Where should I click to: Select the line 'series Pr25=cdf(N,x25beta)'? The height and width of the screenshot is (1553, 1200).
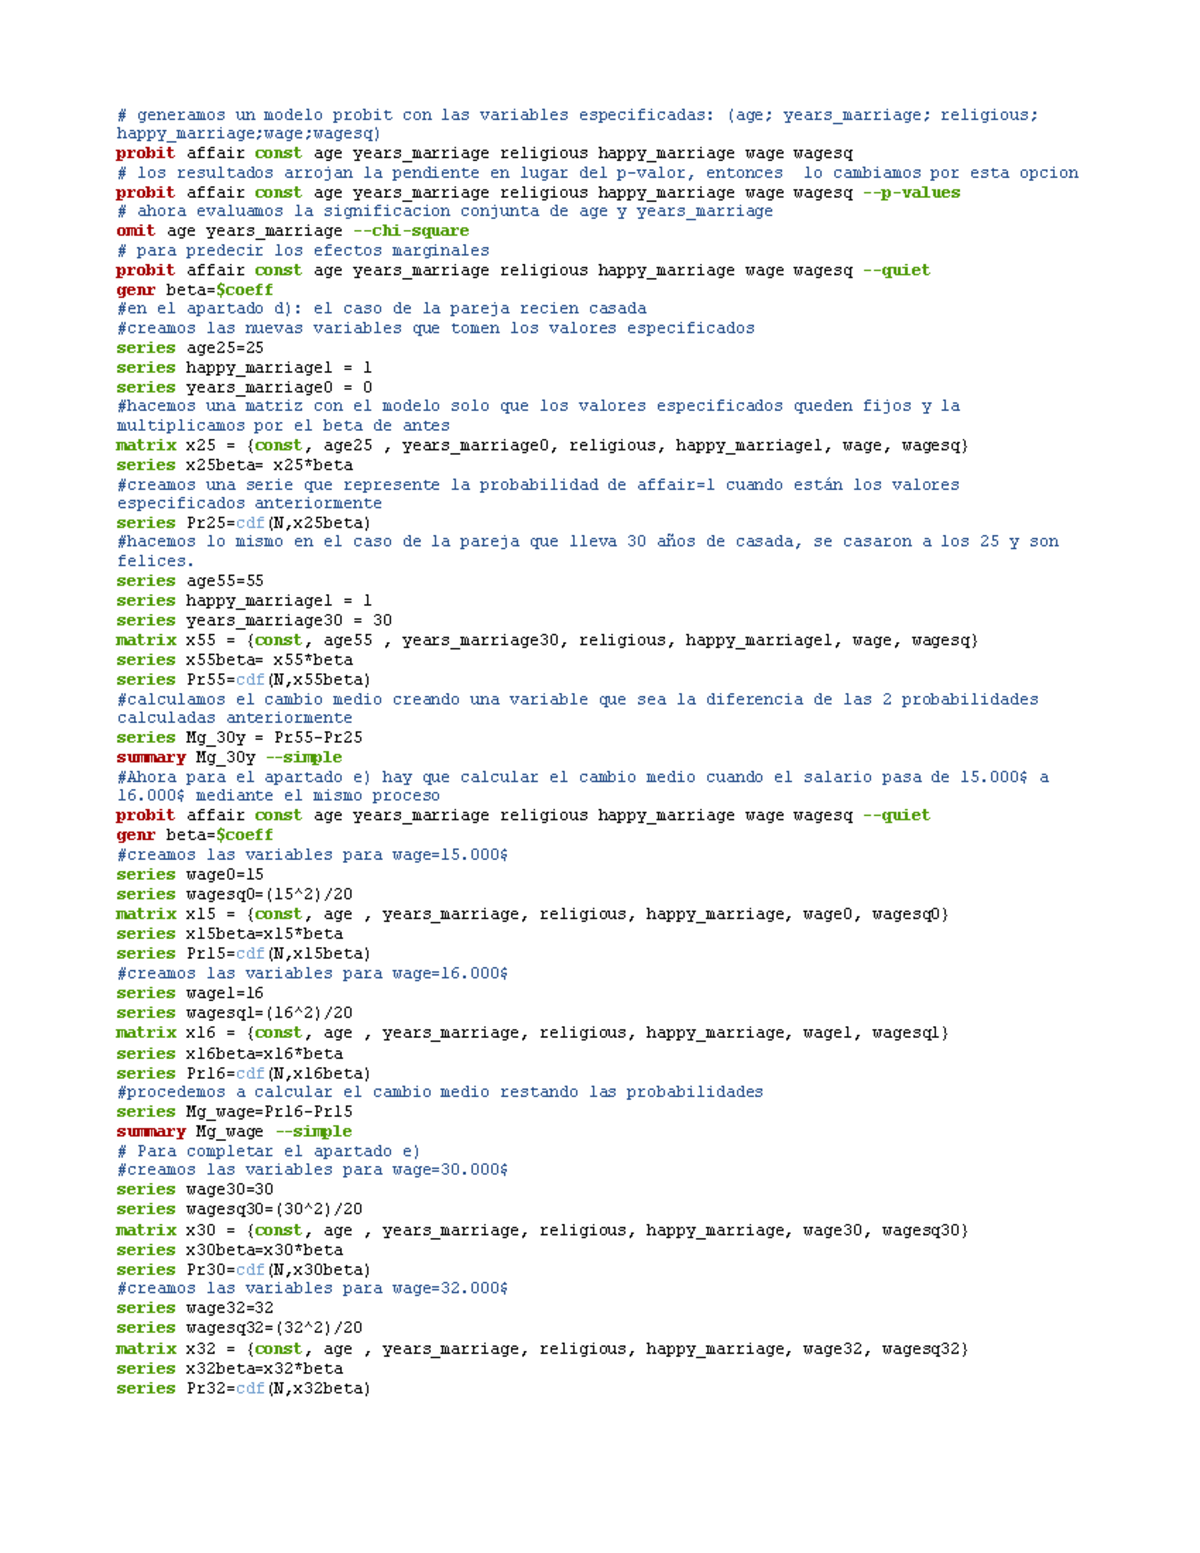[243, 523]
